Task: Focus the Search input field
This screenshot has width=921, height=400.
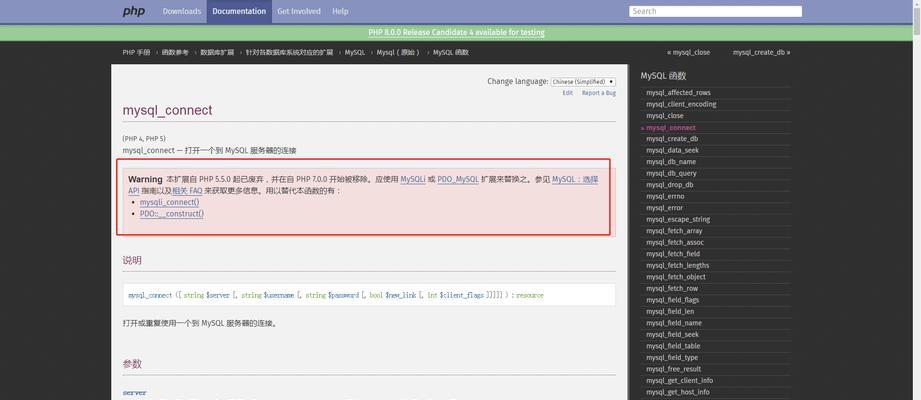Action: (715, 11)
